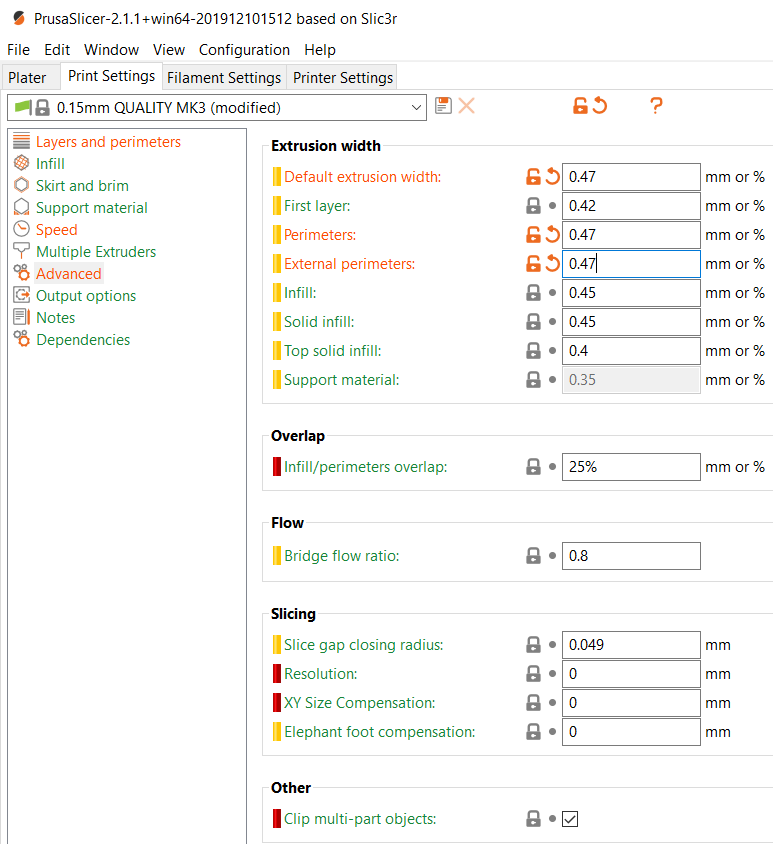This screenshot has width=773, height=844.
Task: Select the Print Settings tab
Action: point(111,76)
